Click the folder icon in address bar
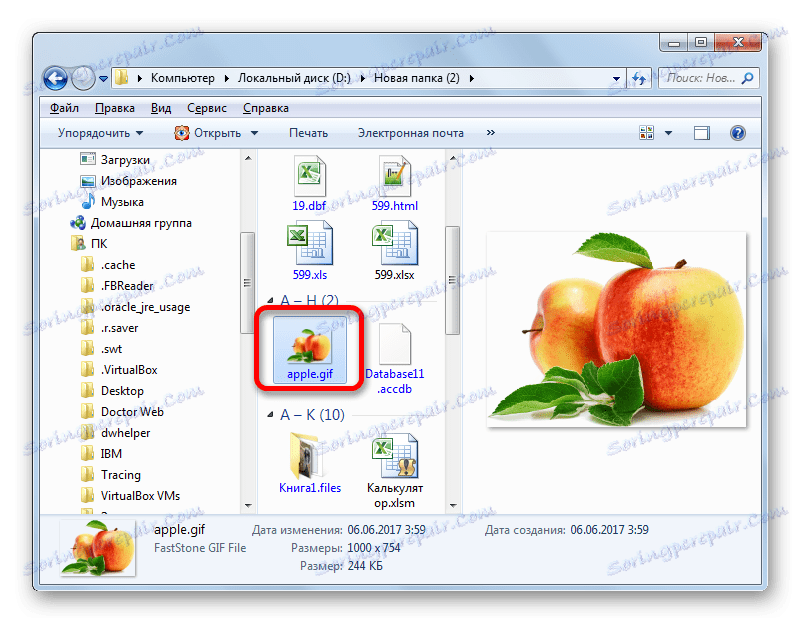The image size is (801, 624). (122, 78)
